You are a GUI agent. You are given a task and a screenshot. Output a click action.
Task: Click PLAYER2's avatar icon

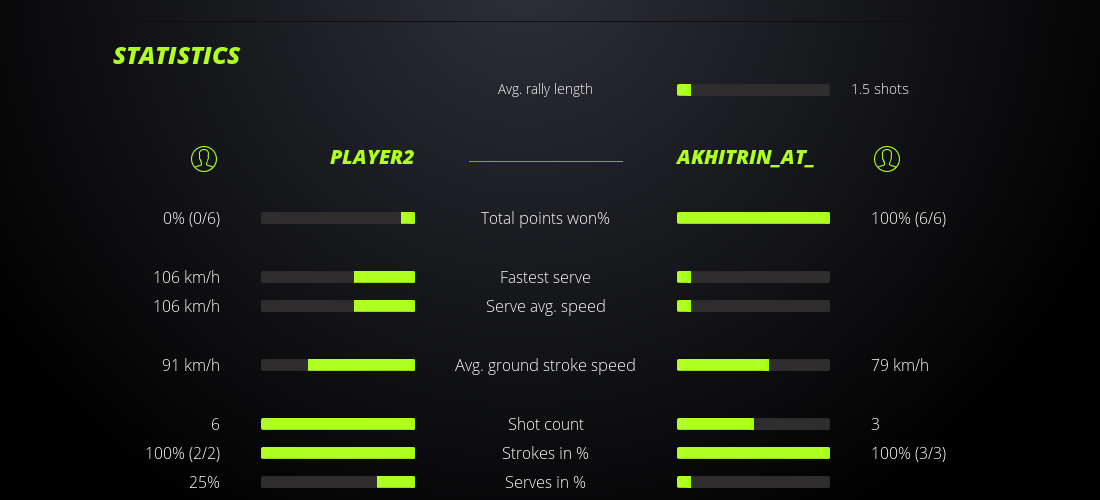[204, 158]
